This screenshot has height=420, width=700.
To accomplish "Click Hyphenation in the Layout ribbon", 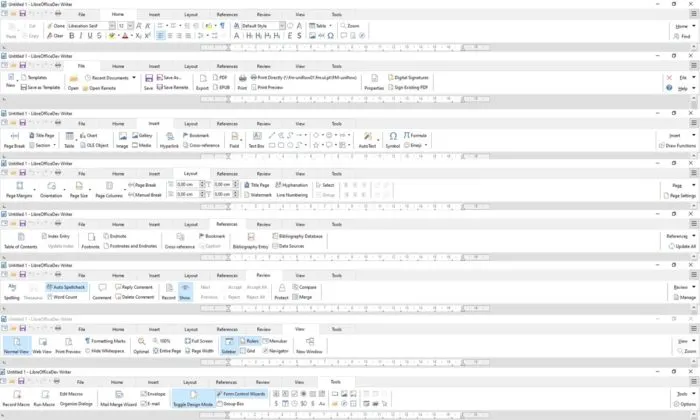I will (x=292, y=185).
